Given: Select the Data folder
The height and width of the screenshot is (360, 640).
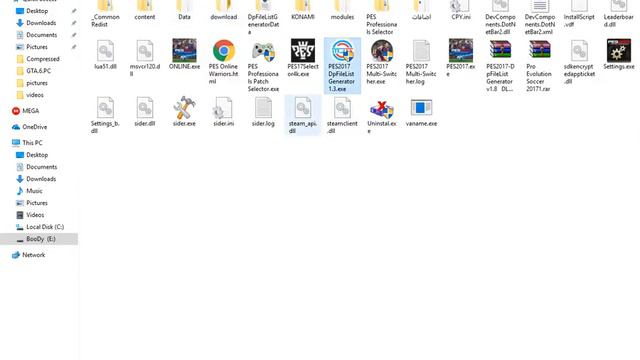Looking at the screenshot, I should click(184, 10).
